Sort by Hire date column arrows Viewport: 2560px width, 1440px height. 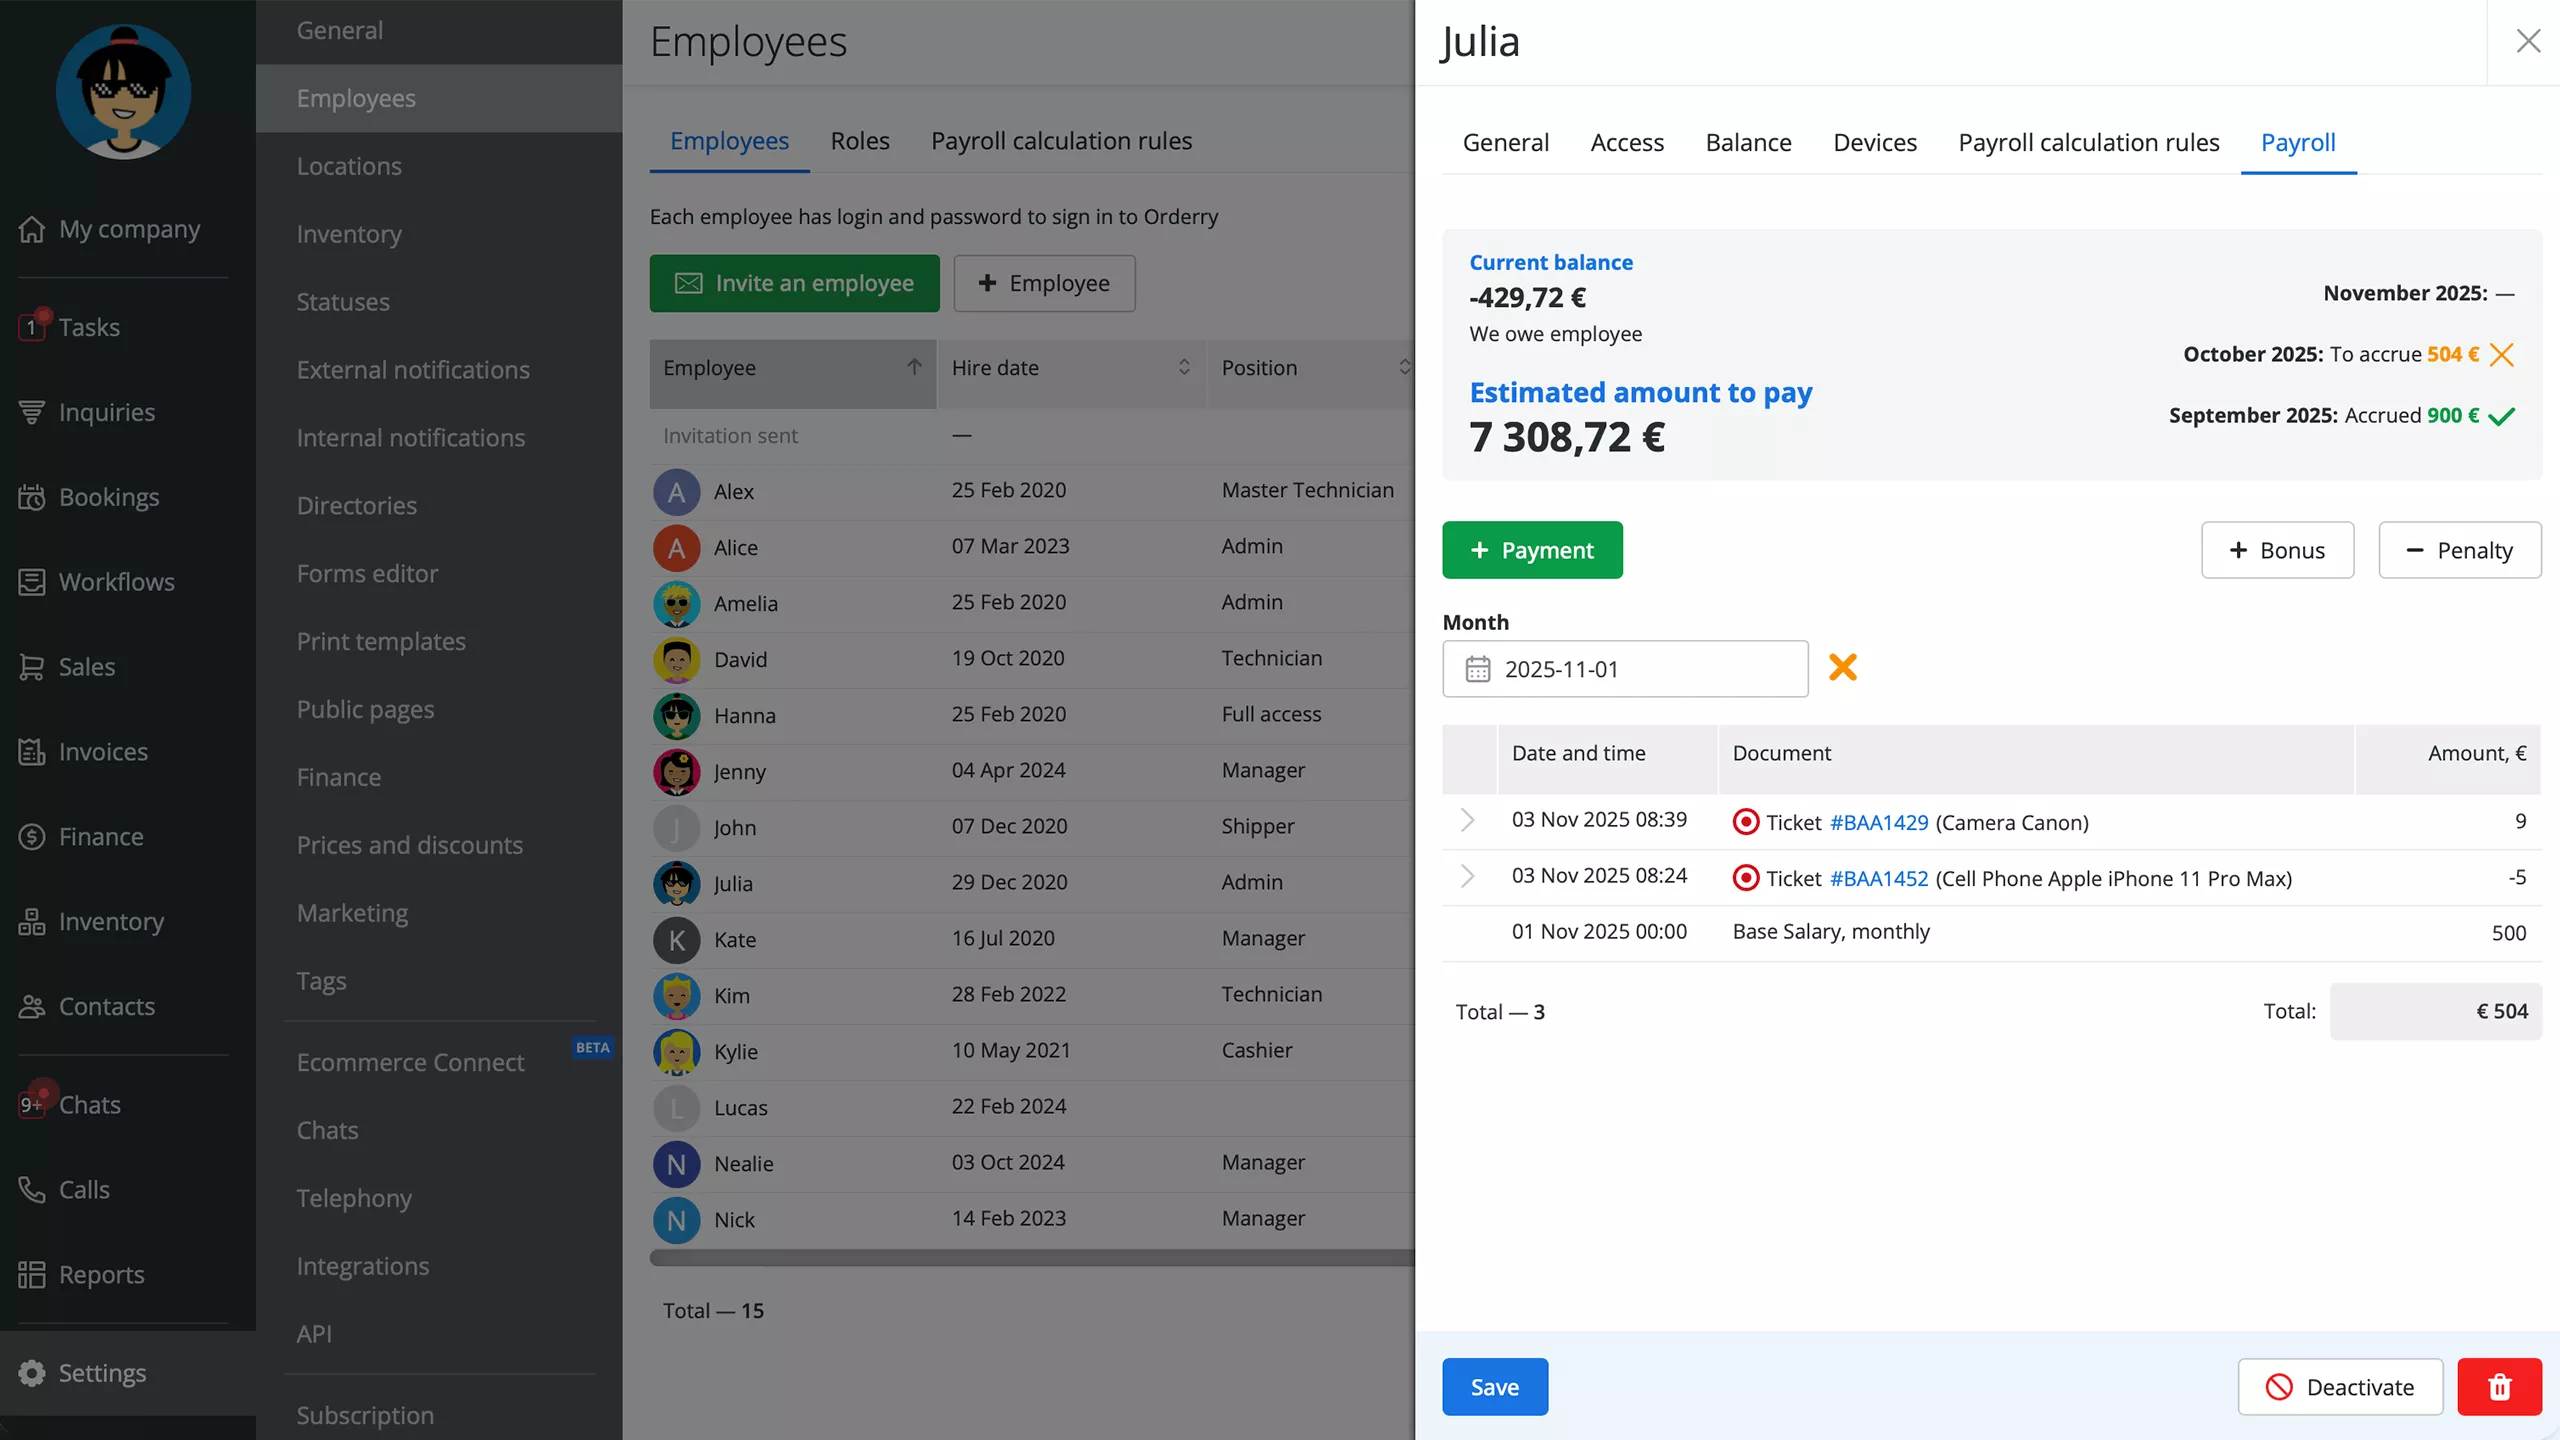[1183, 367]
